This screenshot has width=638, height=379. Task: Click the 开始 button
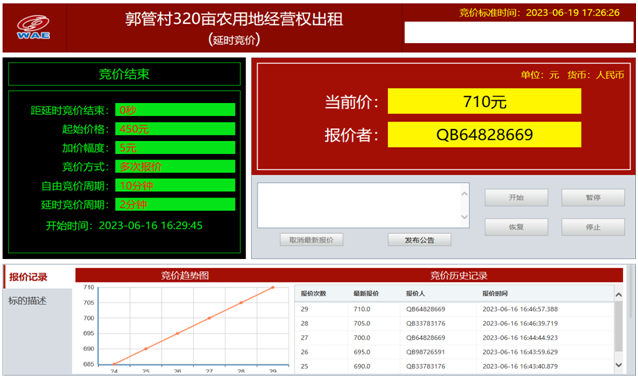click(x=516, y=197)
